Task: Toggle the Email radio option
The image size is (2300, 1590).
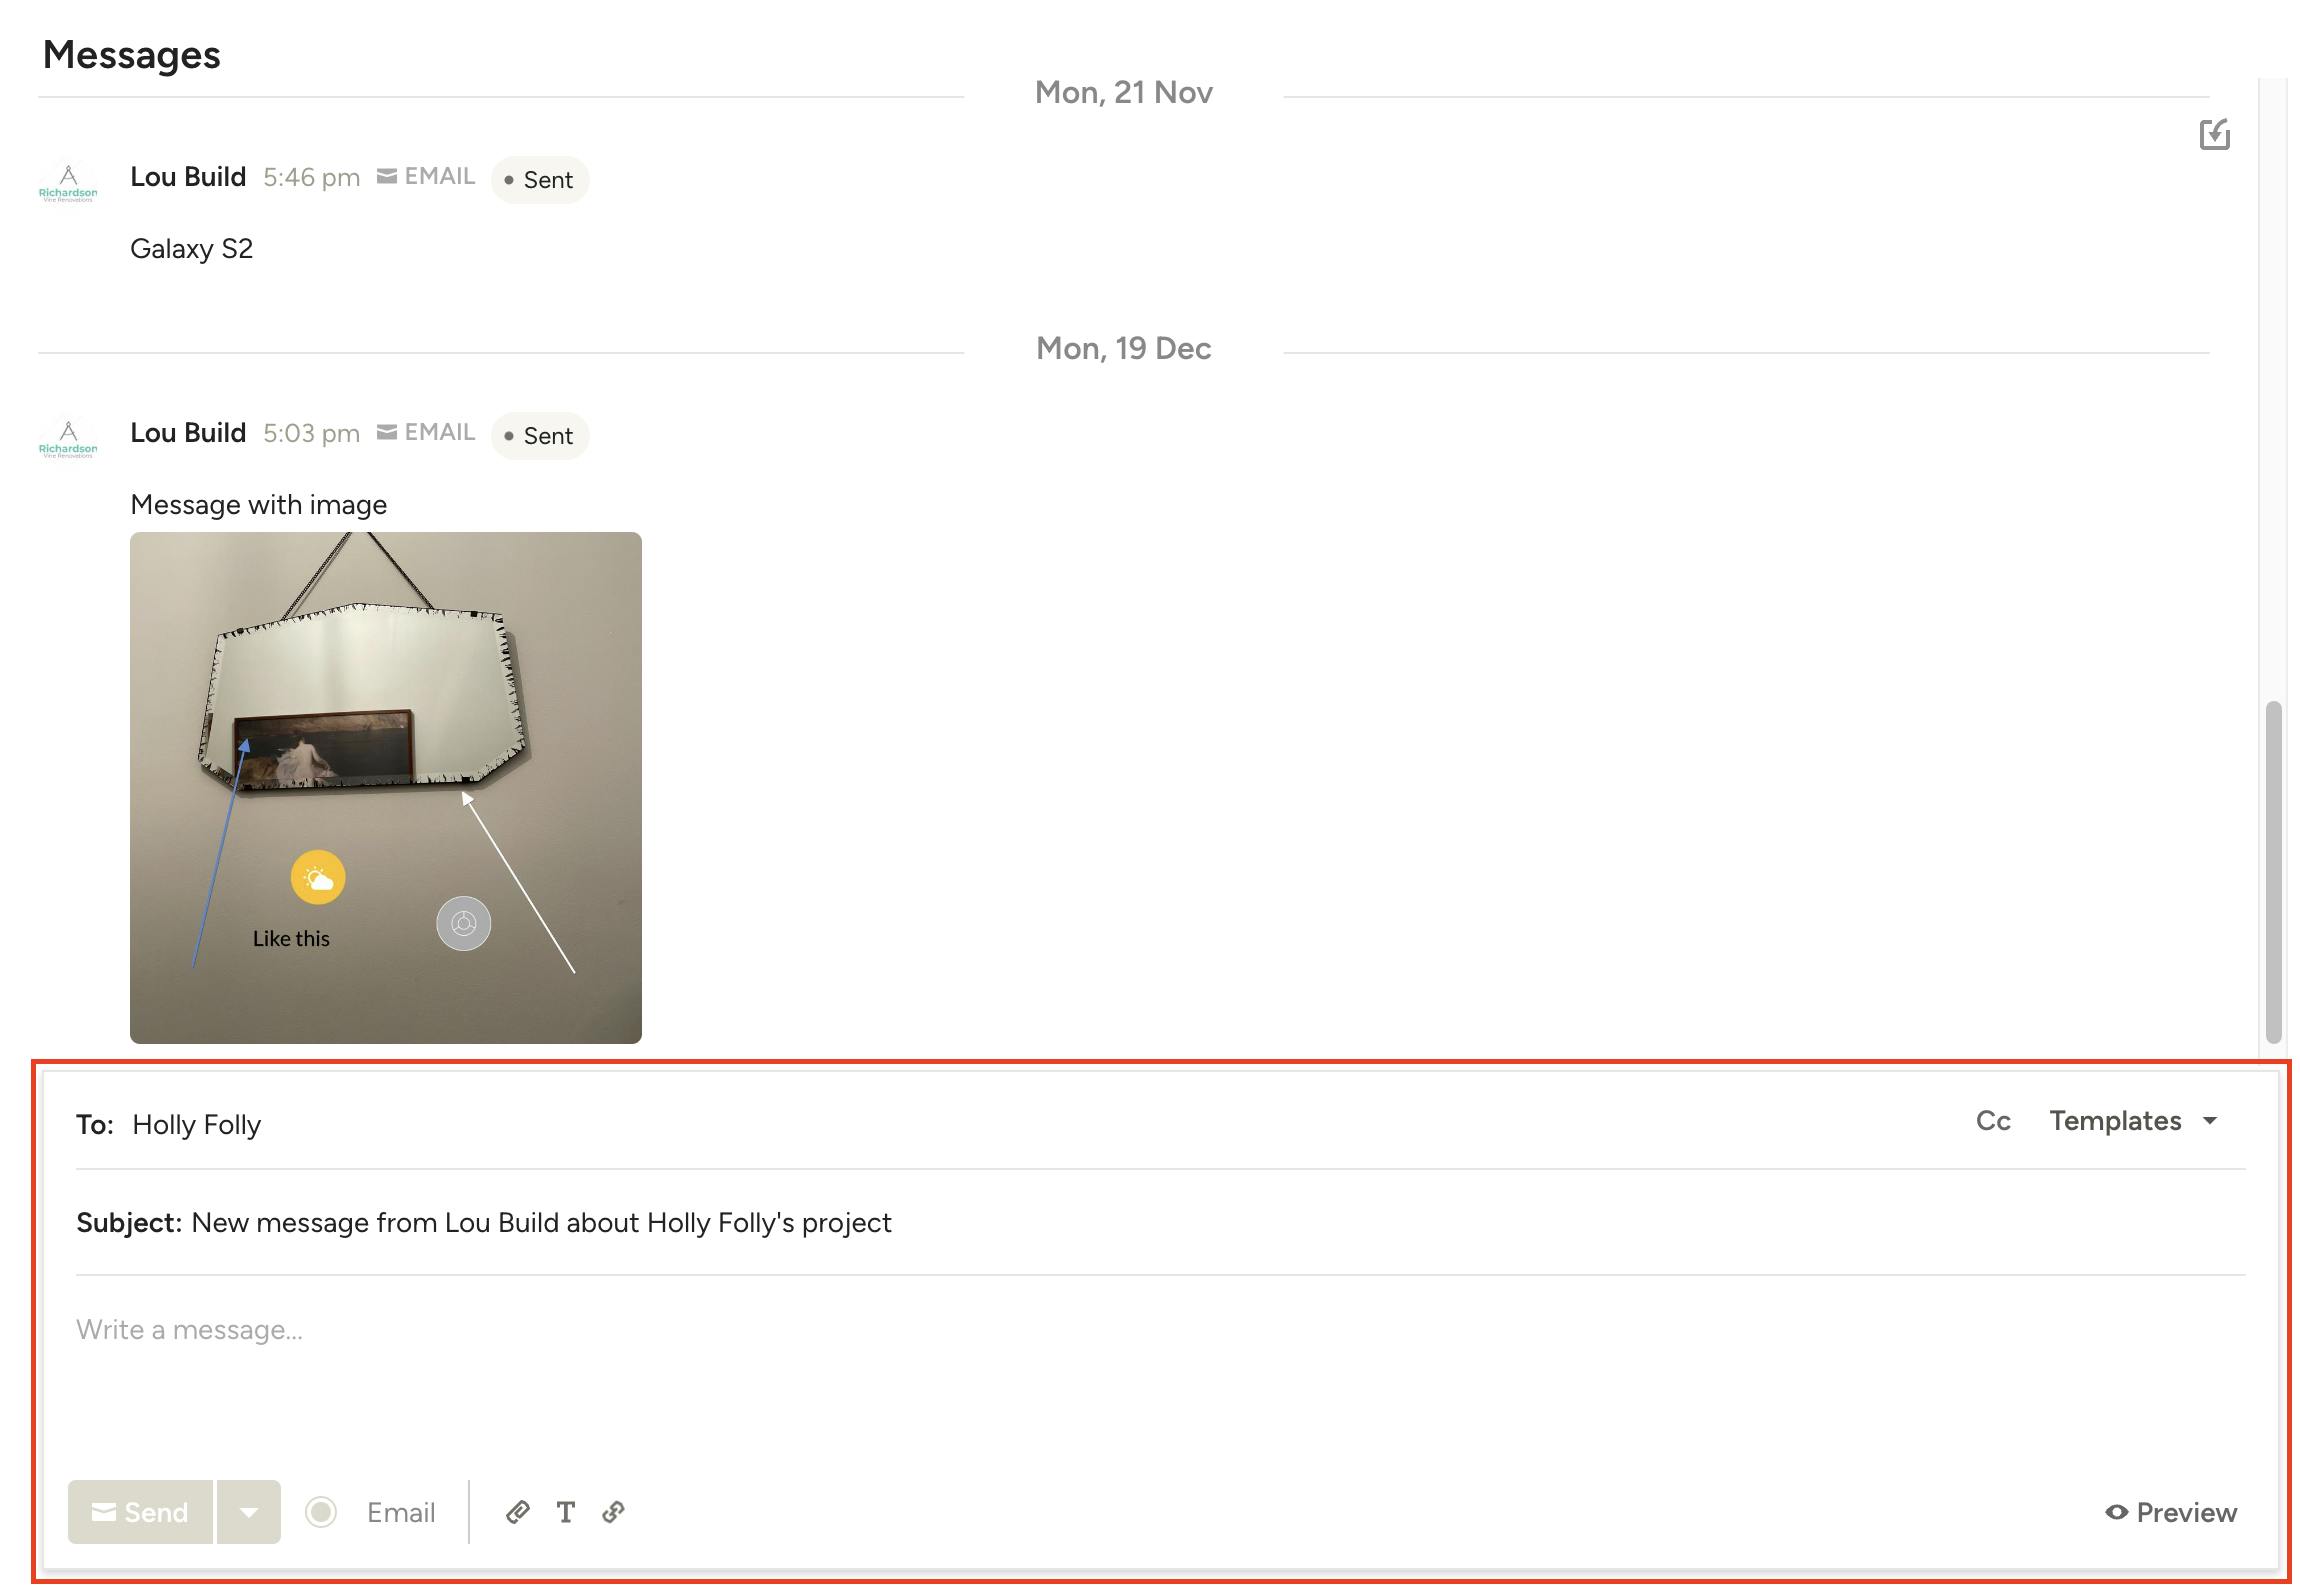Action: pyautogui.click(x=321, y=1512)
